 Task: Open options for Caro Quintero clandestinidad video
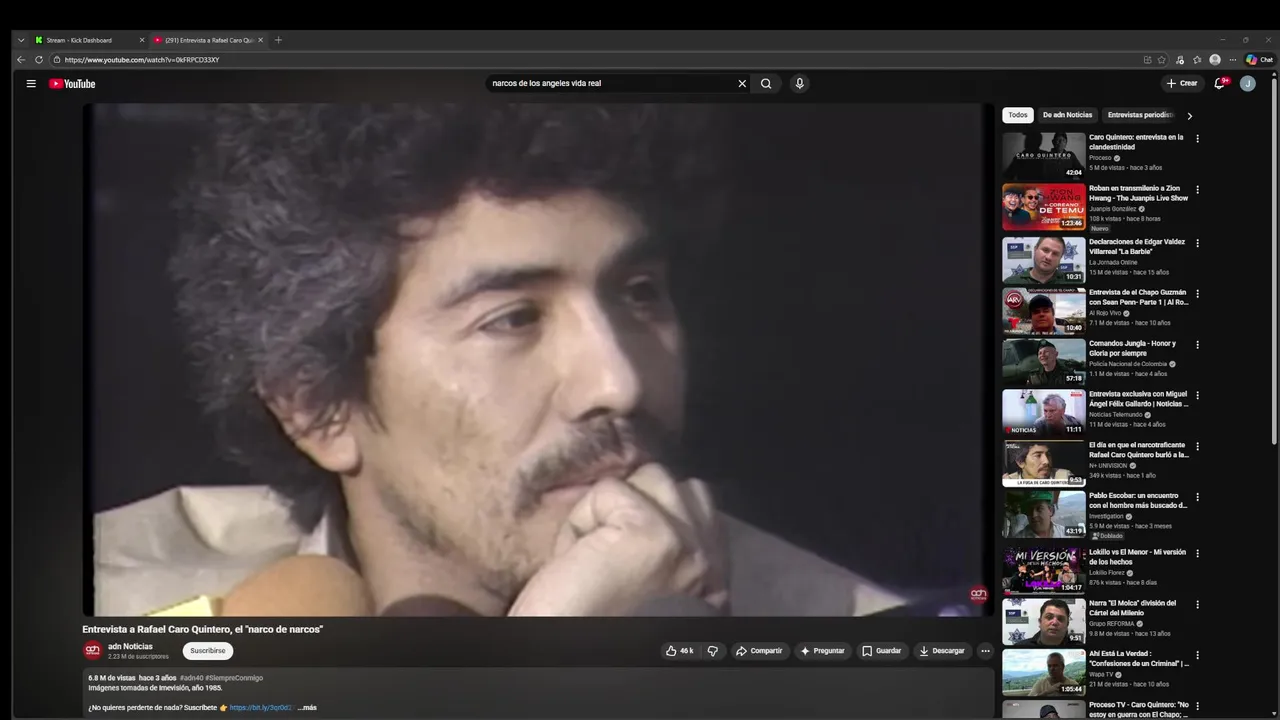coord(1197,139)
